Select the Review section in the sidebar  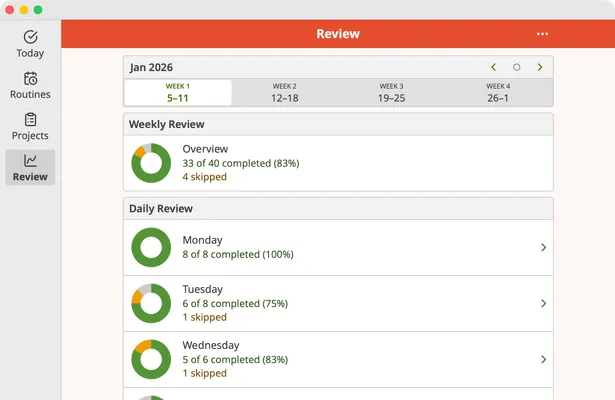click(x=30, y=167)
